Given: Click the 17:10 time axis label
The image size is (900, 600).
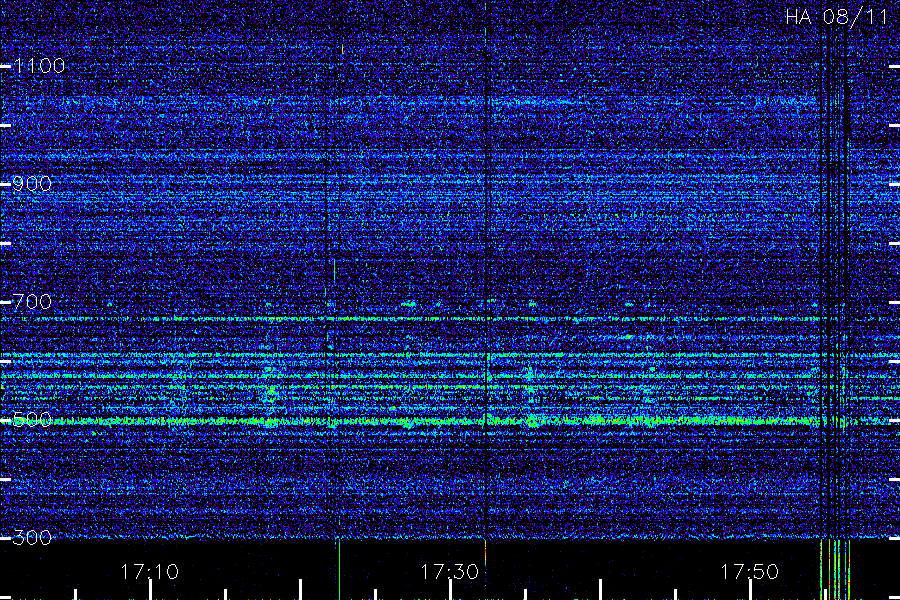Looking at the screenshot, I should coord(150,572).
